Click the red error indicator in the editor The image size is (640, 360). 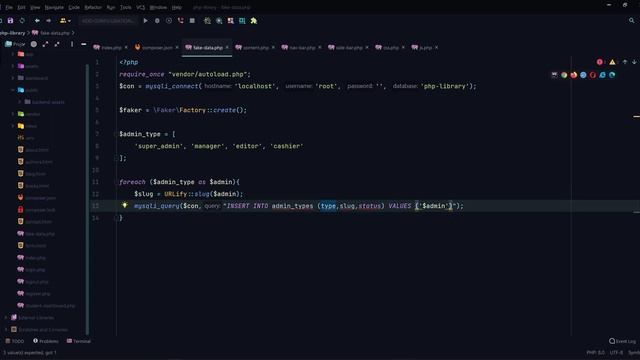click(600, 62)
